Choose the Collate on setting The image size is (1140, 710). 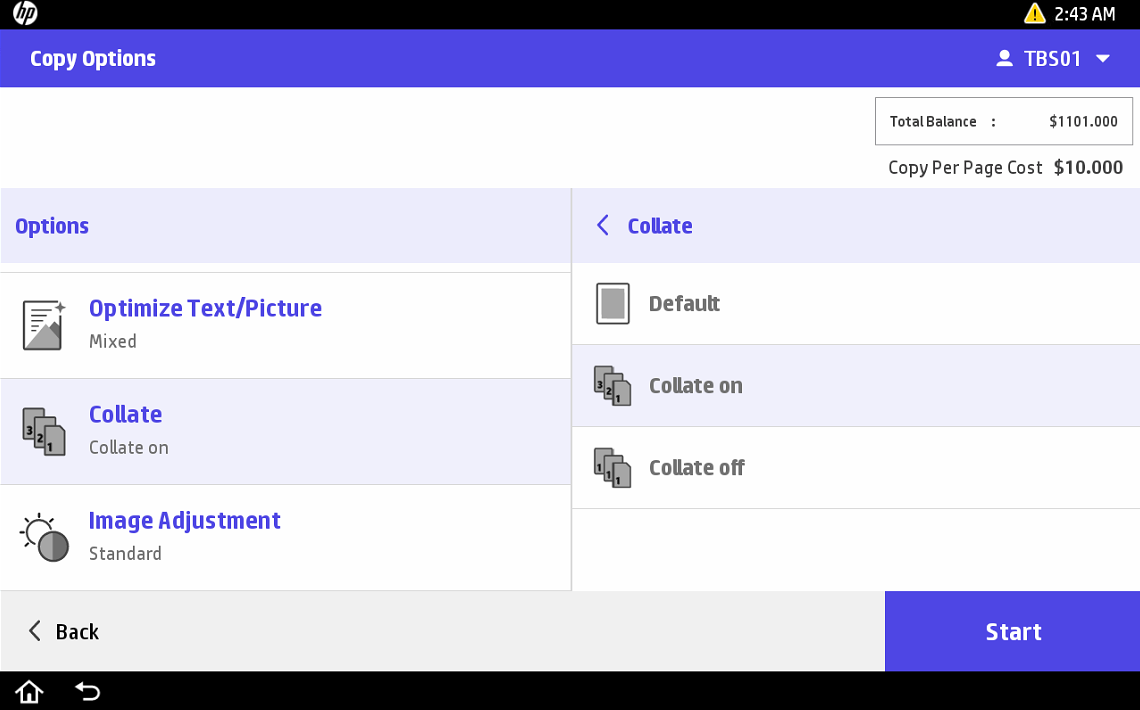tap(696, 386)
